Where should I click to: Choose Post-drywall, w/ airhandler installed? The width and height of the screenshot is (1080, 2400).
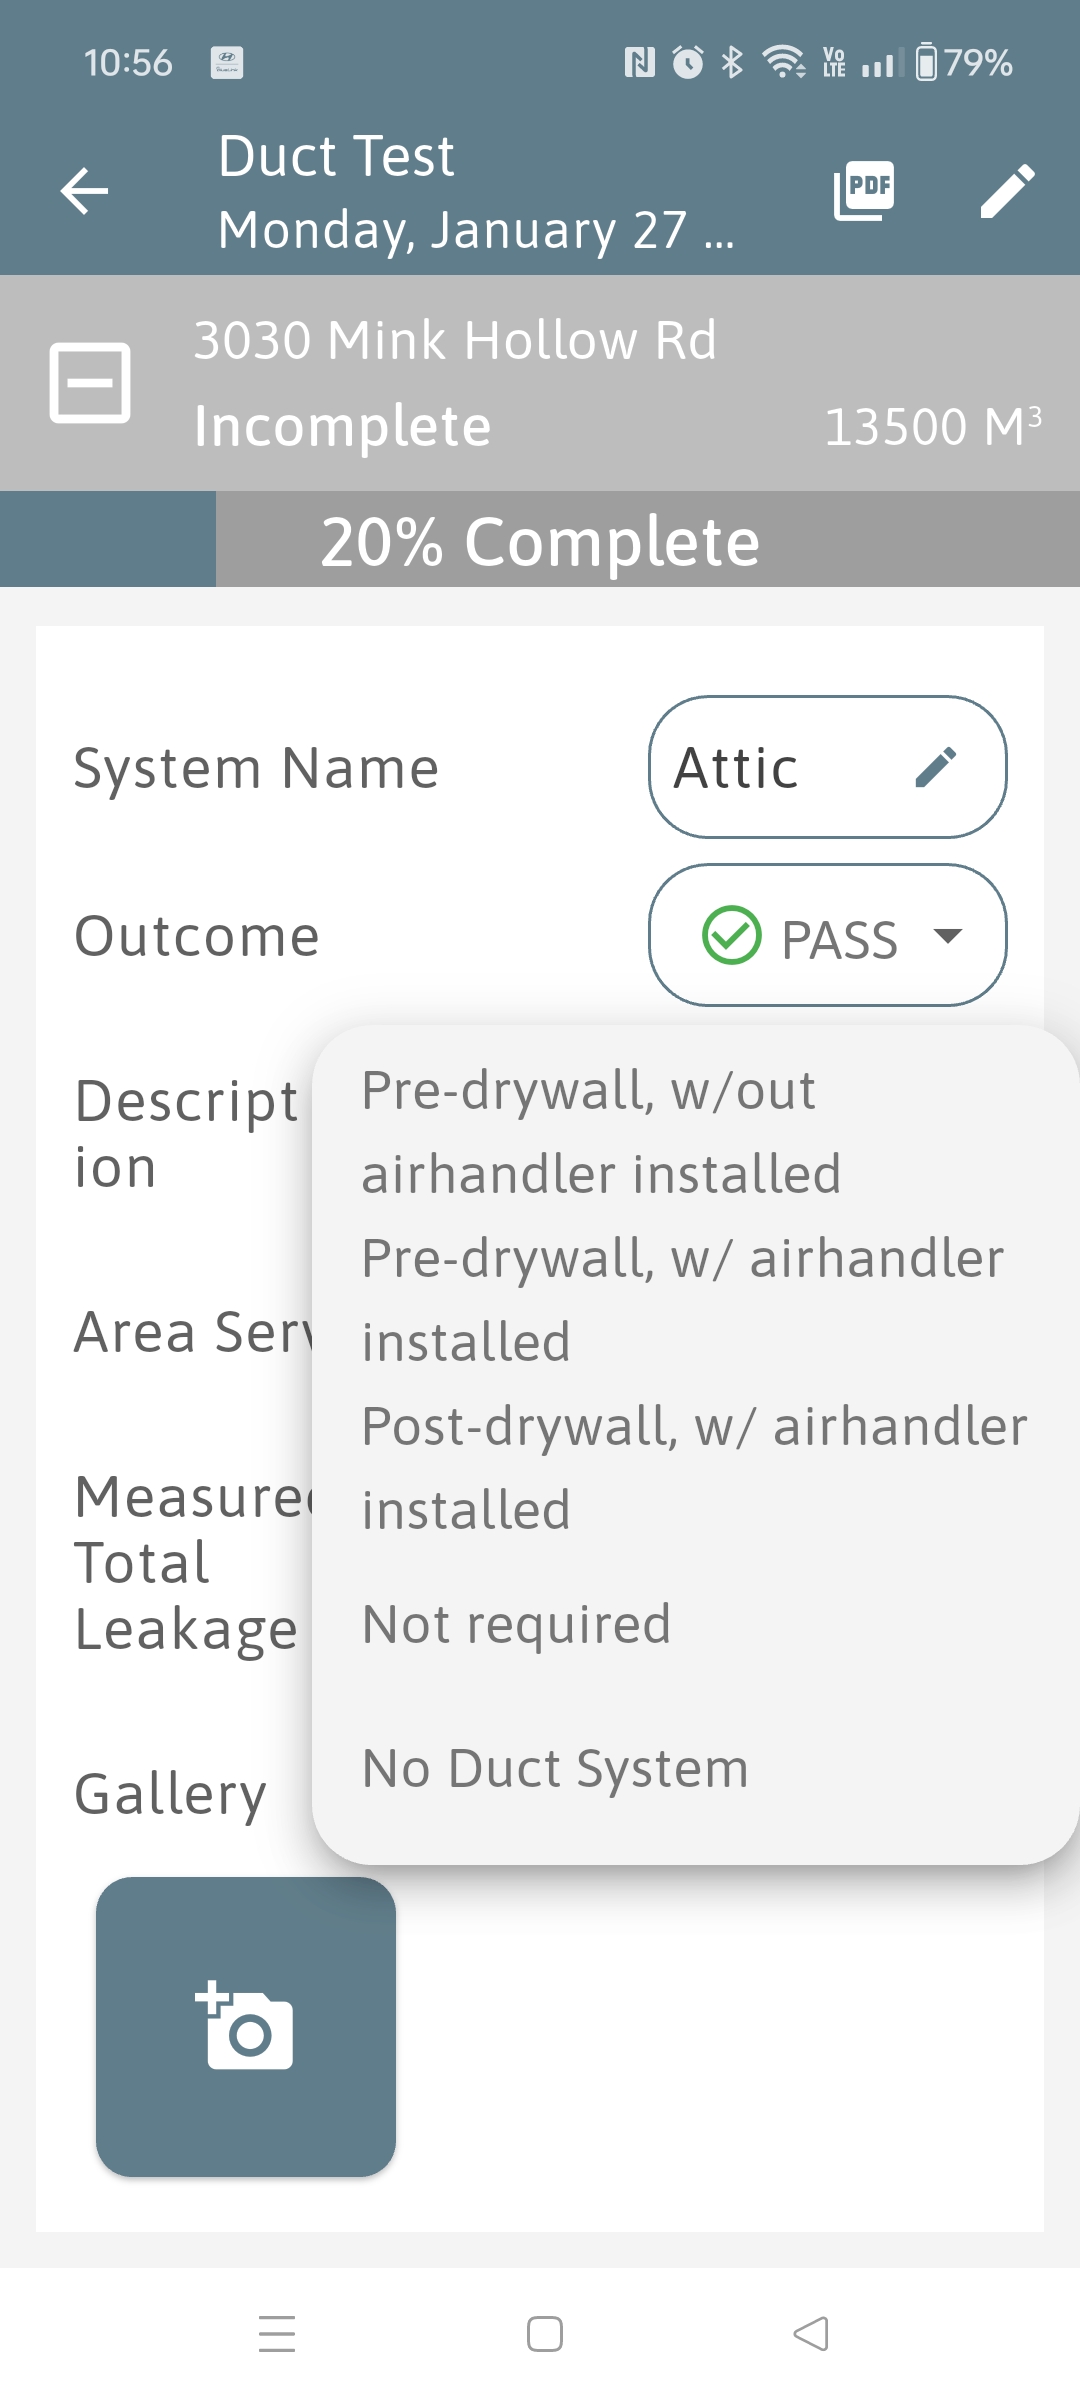(694, 1467)
